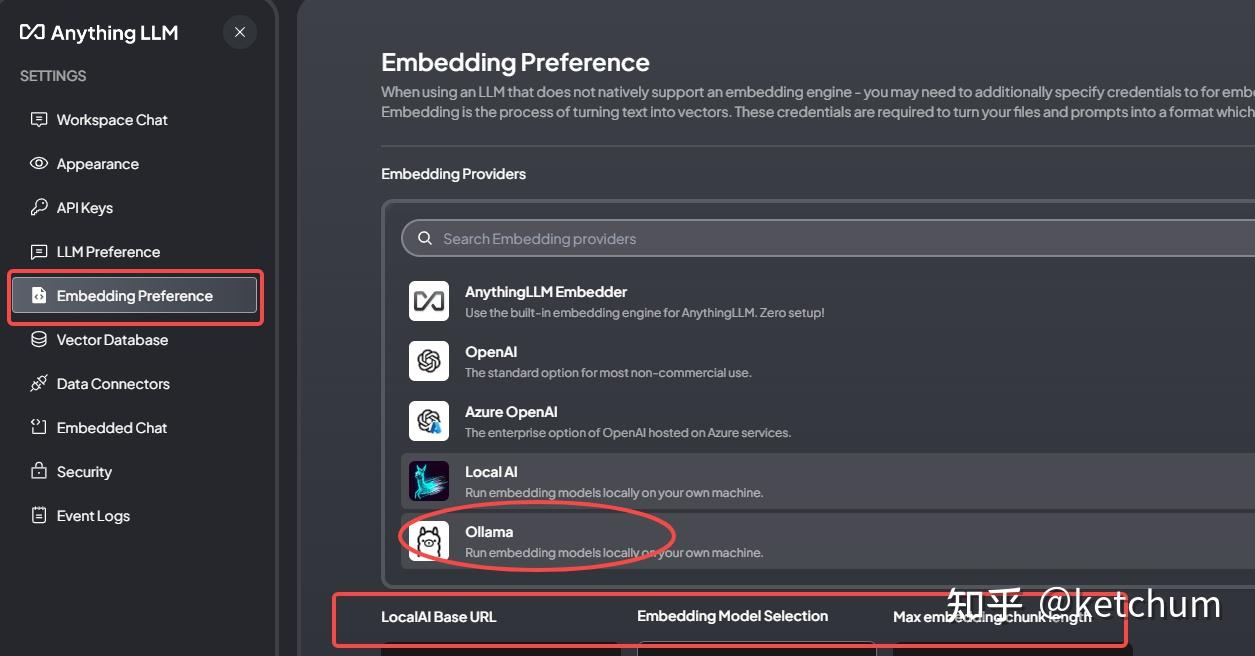The width and height of the screenshot is (1255, 656).
Task: Click the Appearance eye icon
Action: click(39, 164)
